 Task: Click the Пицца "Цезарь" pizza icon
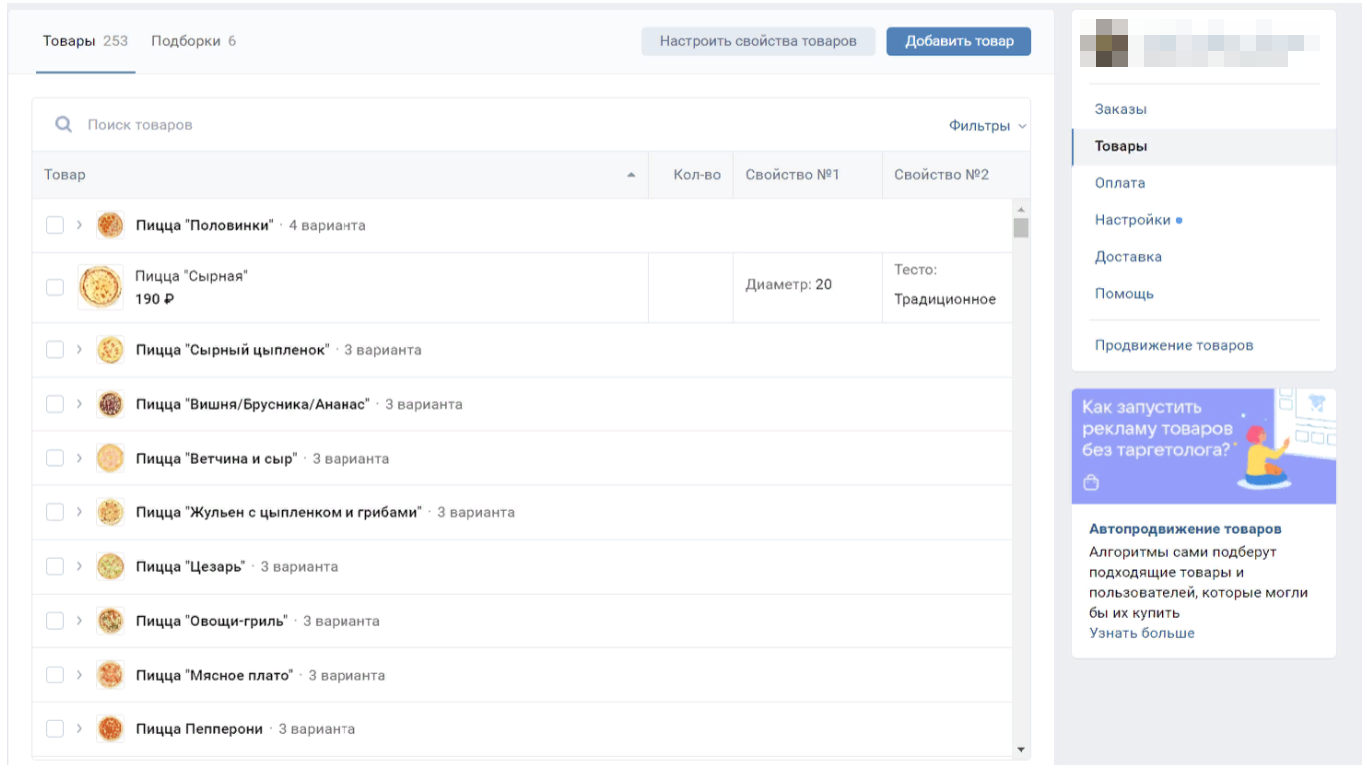click(110, 567)
